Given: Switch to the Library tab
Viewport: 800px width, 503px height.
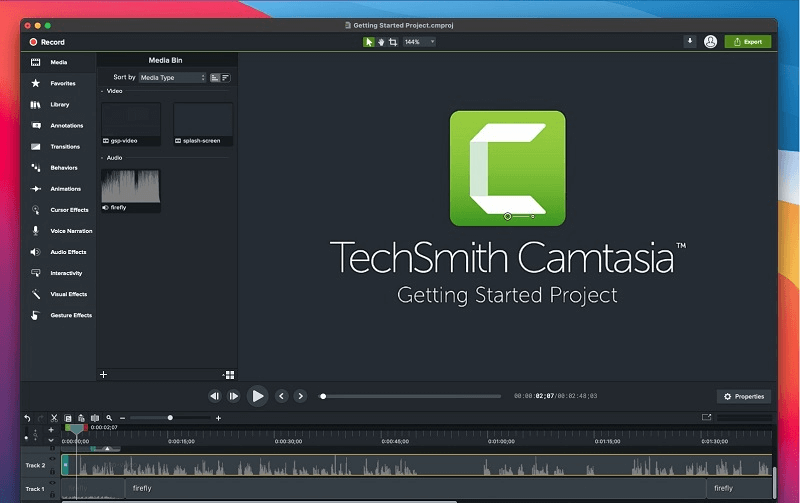Looking at the screenshot, I should (x=58, y=105).
